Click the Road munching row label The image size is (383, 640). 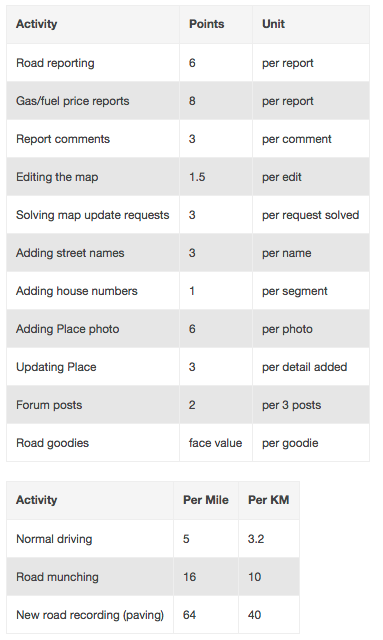click(57, 577)
